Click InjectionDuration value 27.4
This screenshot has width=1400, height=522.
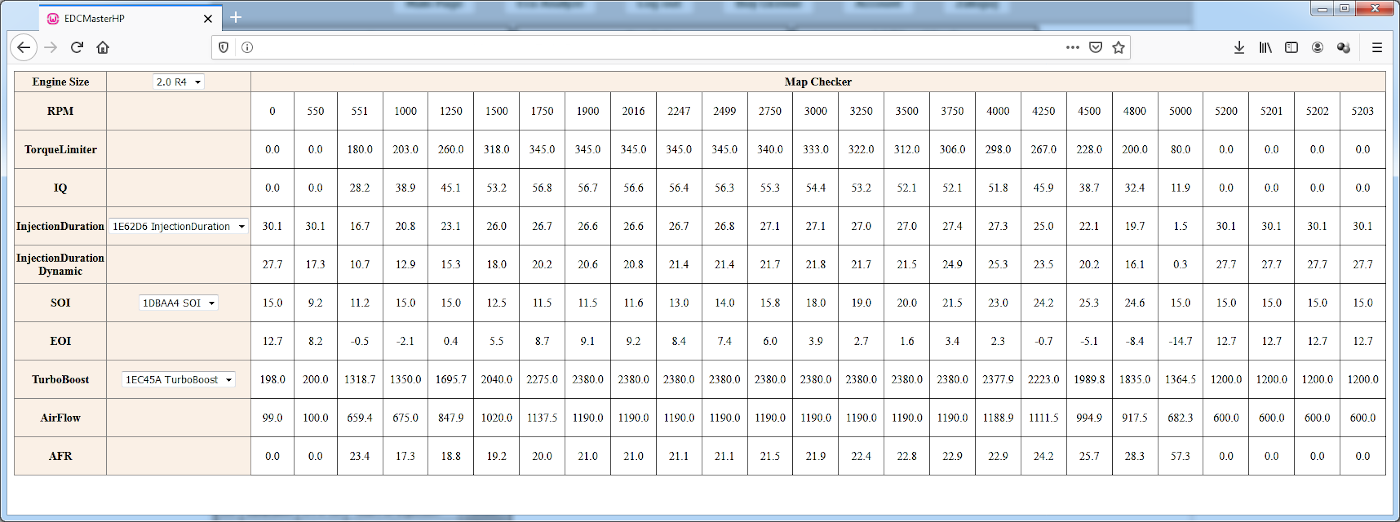(952, 227)
